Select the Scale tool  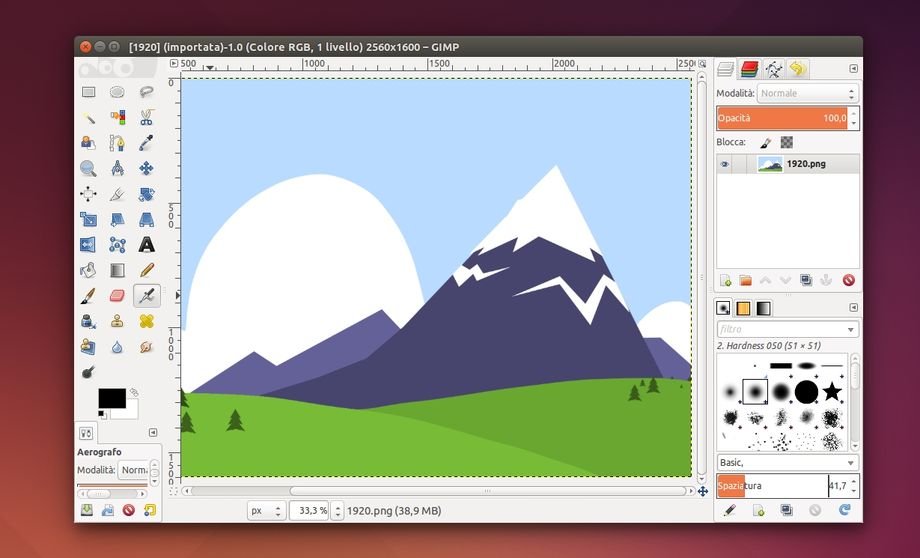89,219
